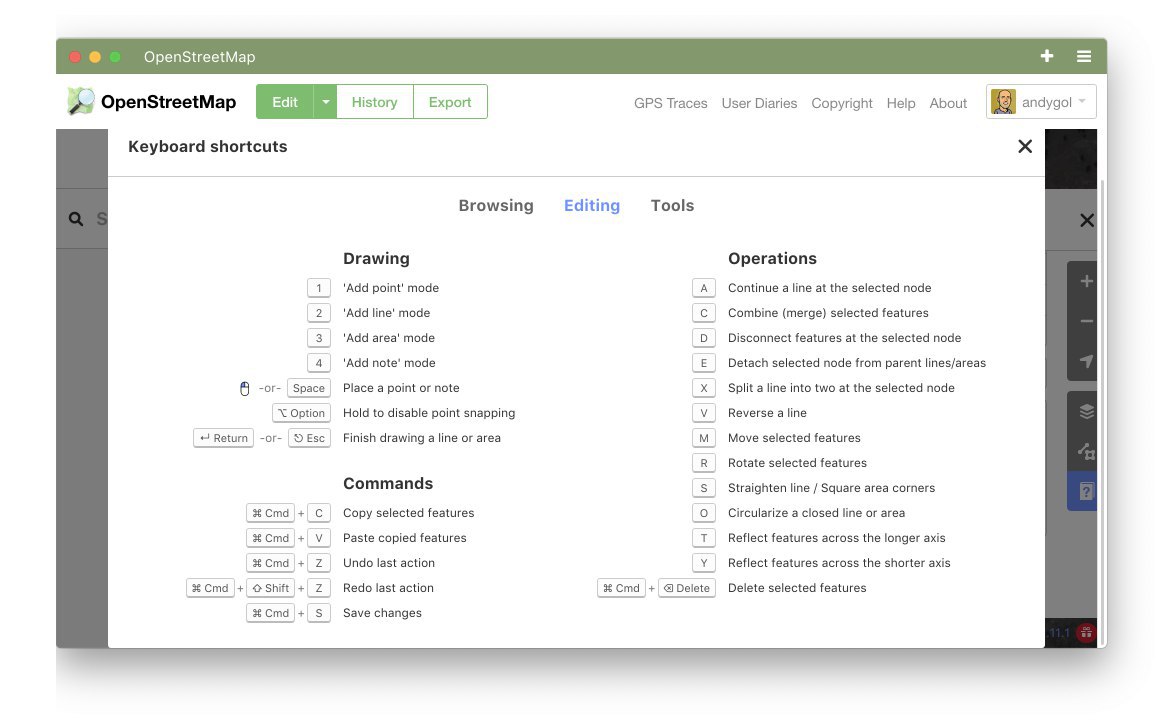Select the Editing tab
This screenshot has height=722, width=1163.
pyautogui.click(x=592, y=206)
